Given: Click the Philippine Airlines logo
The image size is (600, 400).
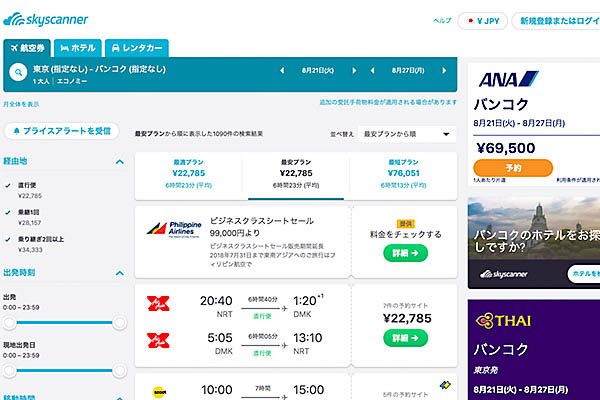Looking at the screenshot, I should pos(174,230).
